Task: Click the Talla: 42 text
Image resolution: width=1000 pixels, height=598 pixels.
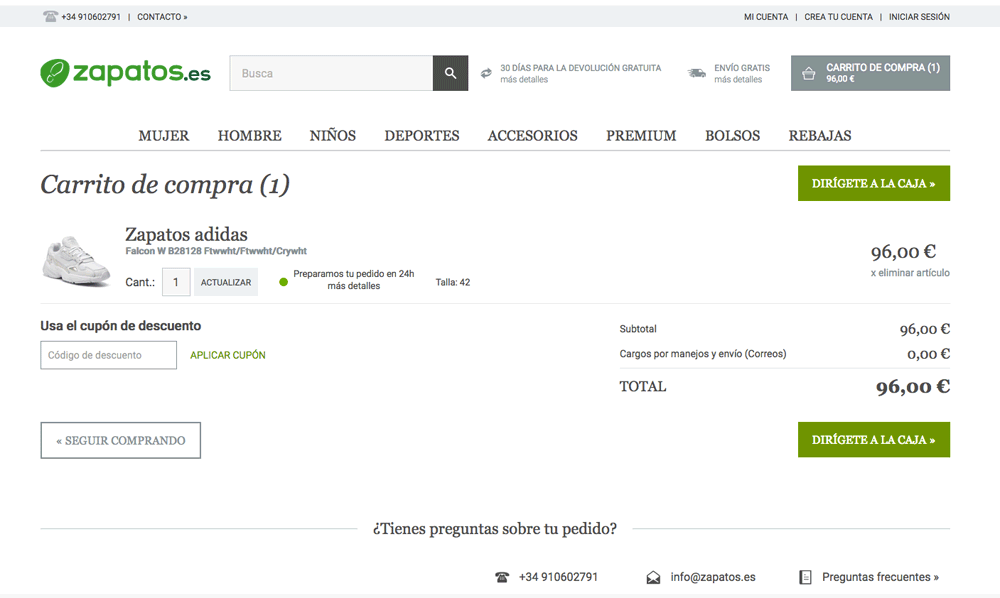Action: pyautogui.click(x=453, y=282)
